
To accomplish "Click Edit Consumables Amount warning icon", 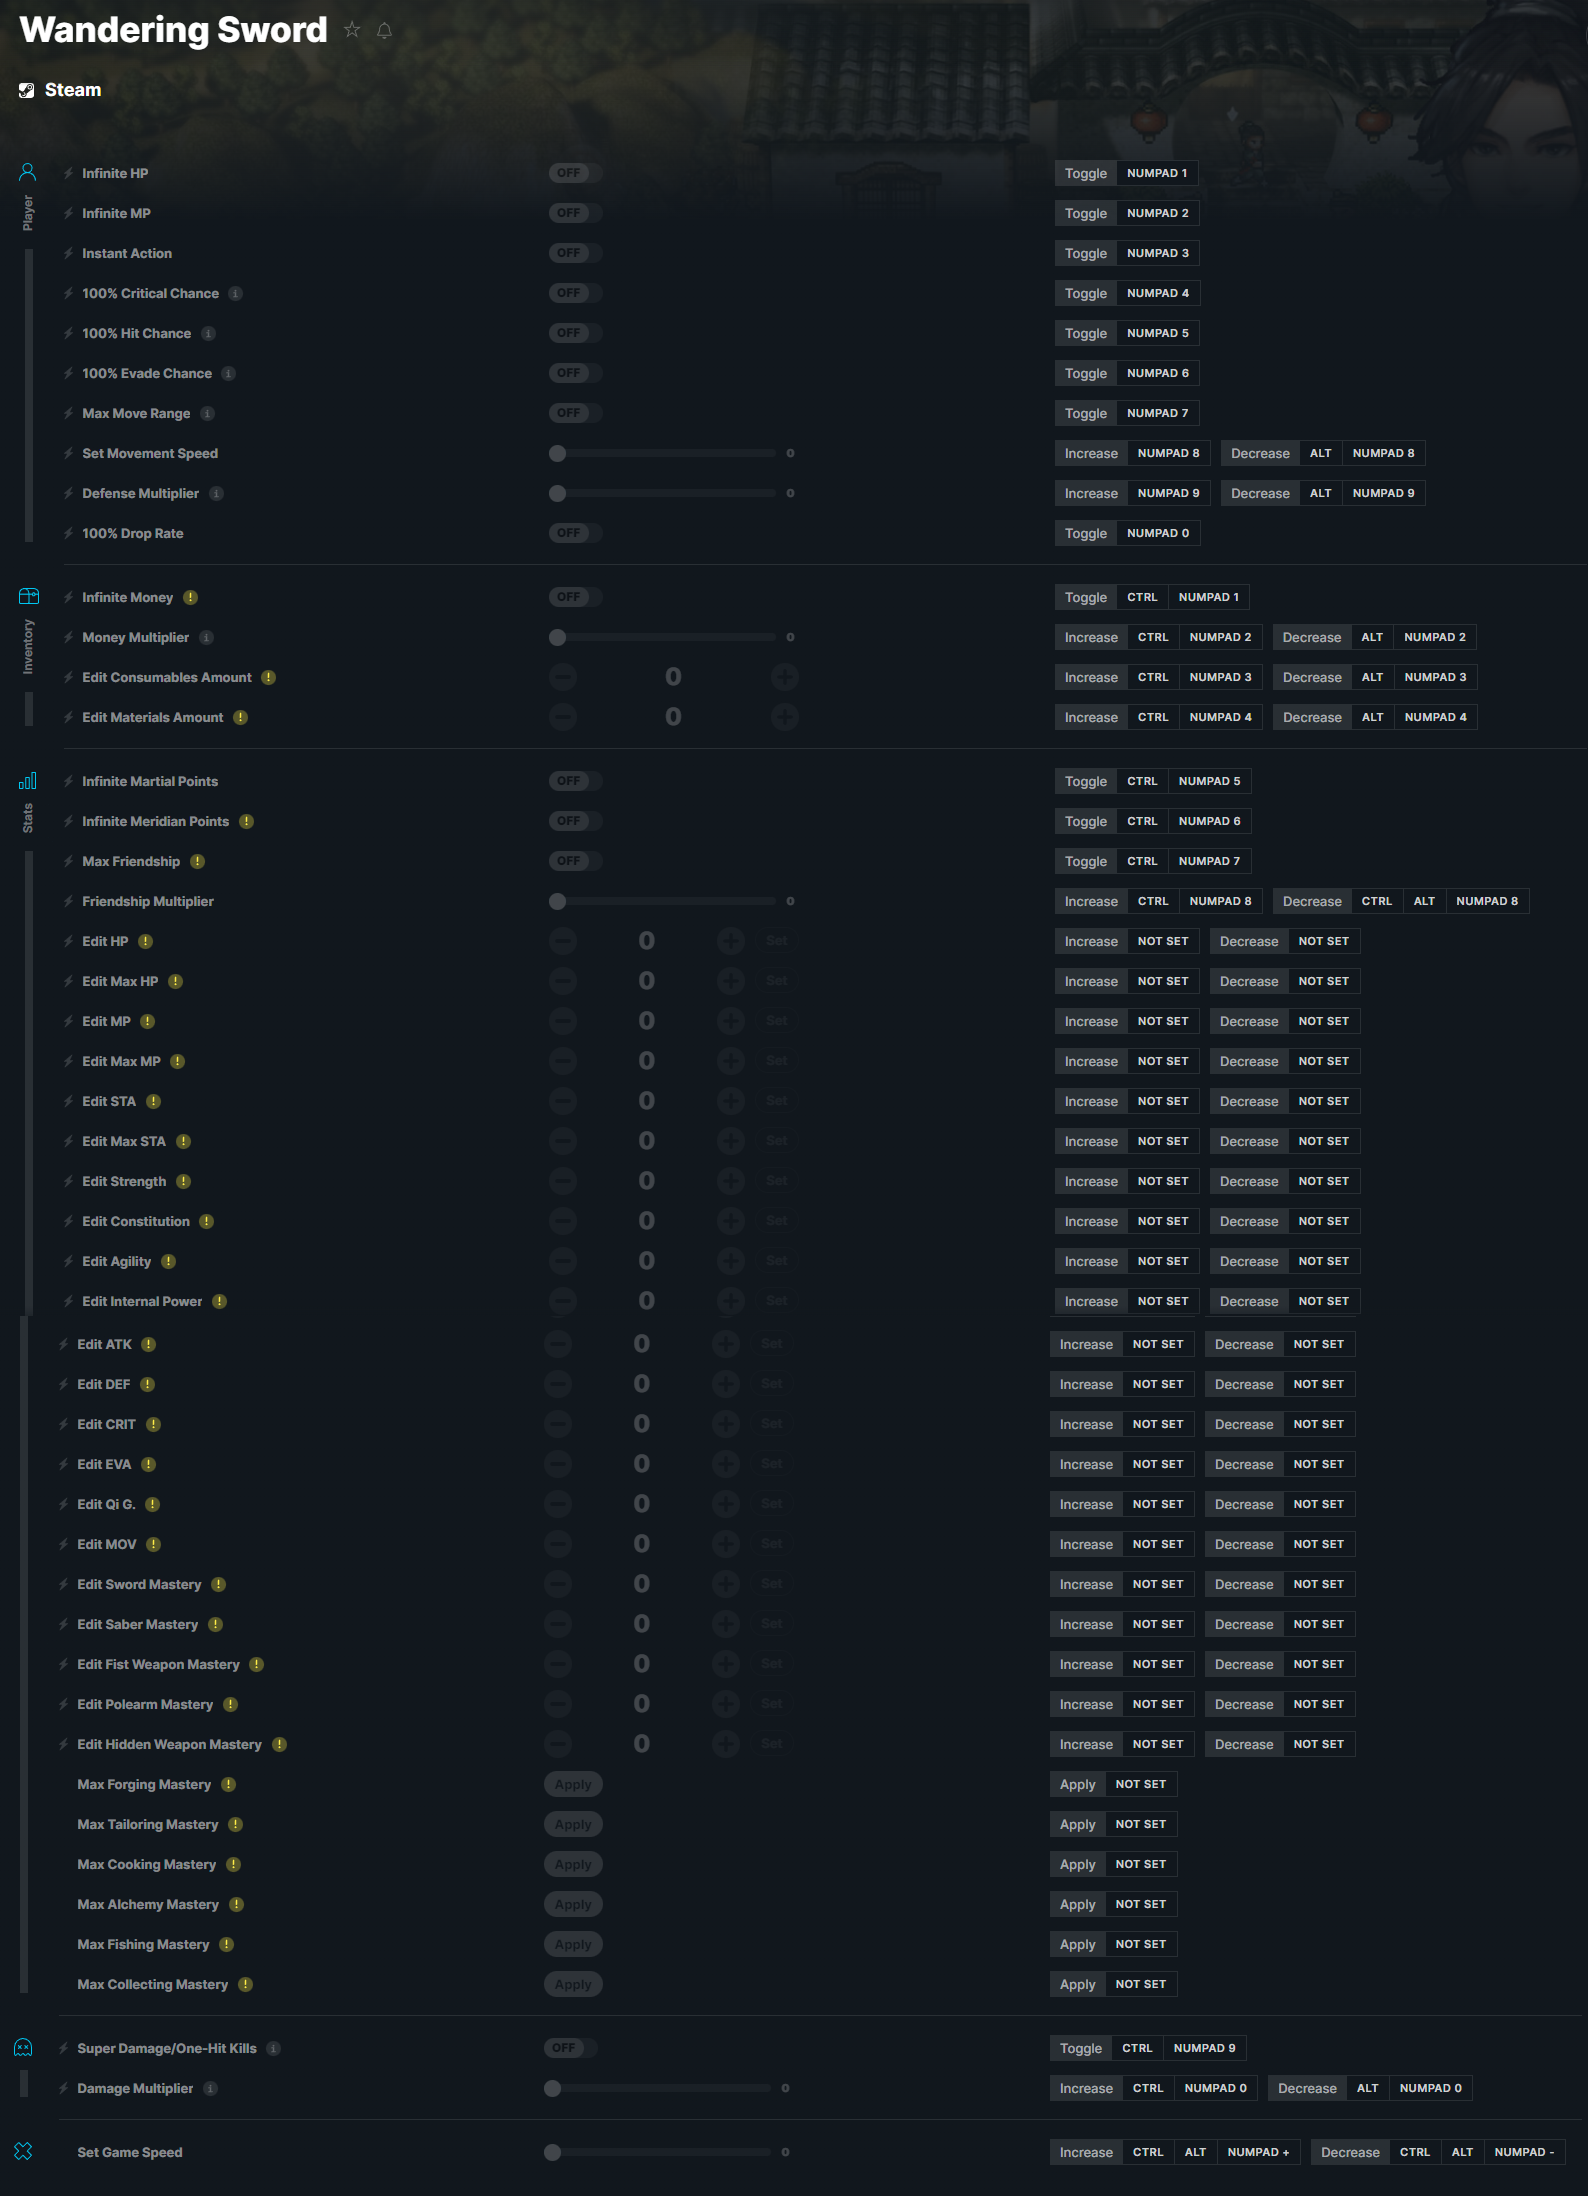I will coord(268,677).
